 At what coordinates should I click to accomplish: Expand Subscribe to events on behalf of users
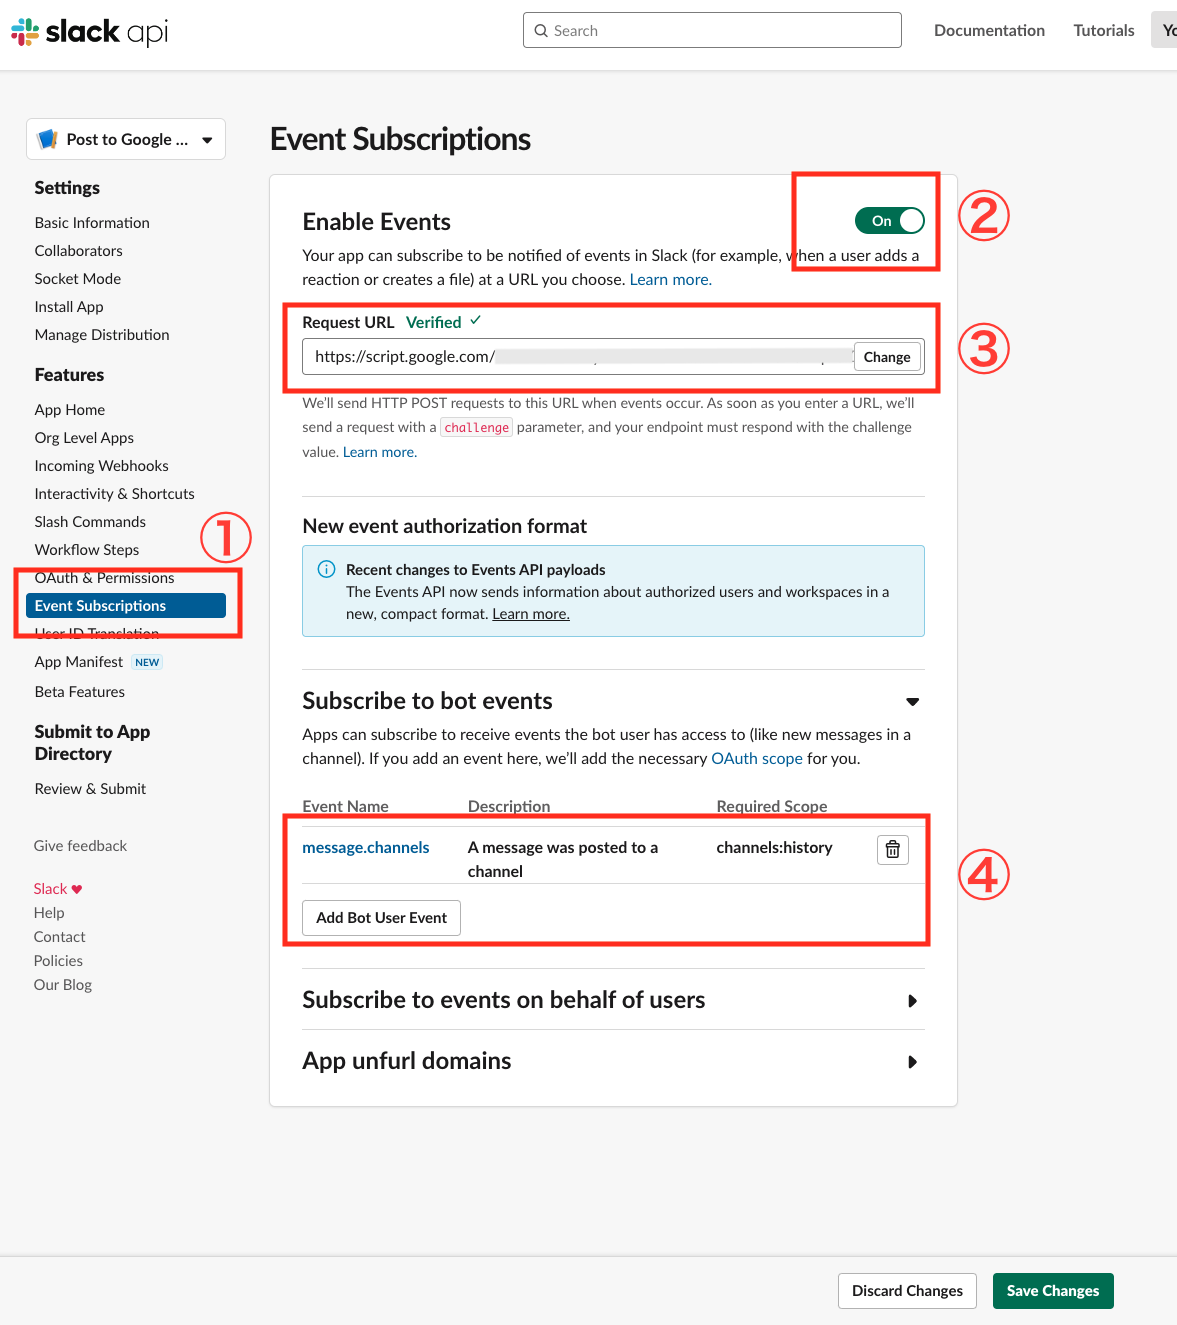(x=911, y=1000)
